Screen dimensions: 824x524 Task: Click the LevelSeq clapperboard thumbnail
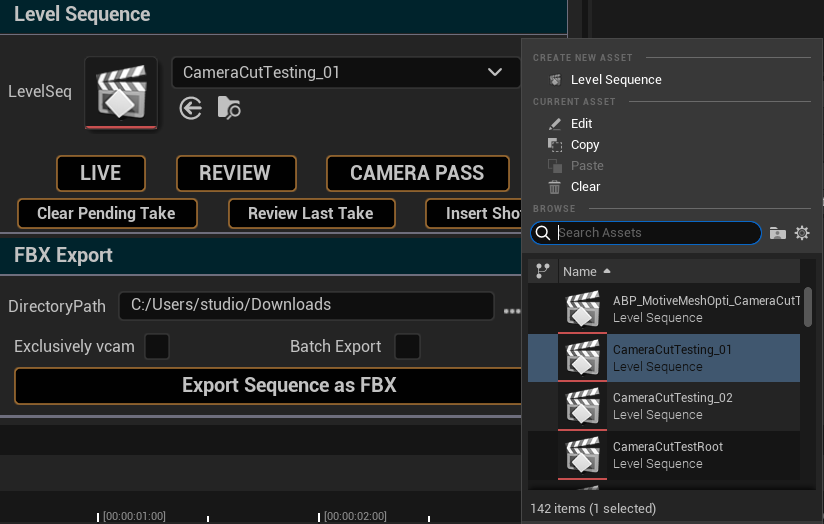click(x=121, y=92)
